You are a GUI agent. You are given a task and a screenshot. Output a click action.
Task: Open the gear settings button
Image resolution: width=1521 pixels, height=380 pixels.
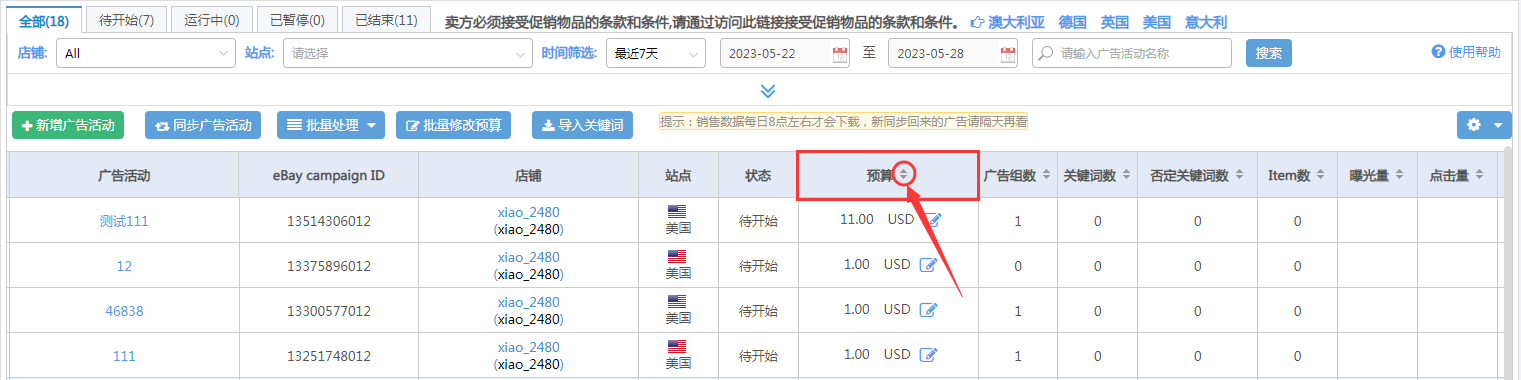1473,125
